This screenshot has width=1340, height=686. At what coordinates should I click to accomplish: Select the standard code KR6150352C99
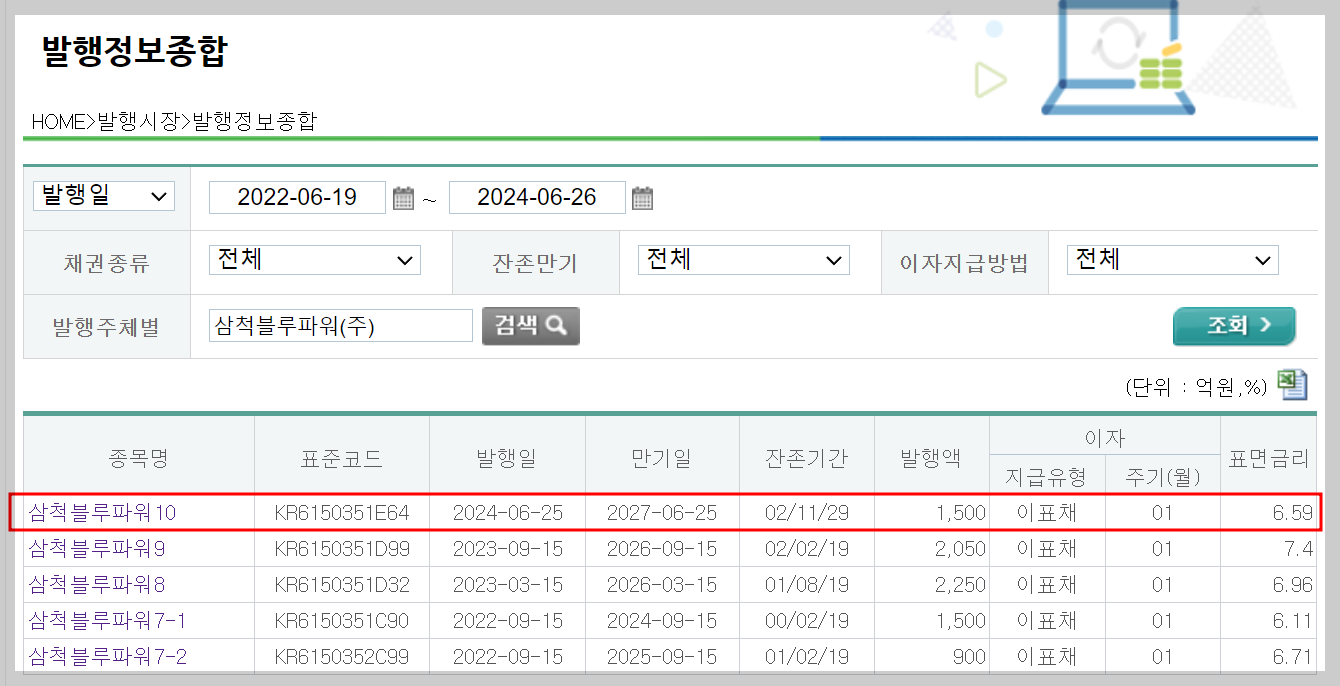pos(342,657)
